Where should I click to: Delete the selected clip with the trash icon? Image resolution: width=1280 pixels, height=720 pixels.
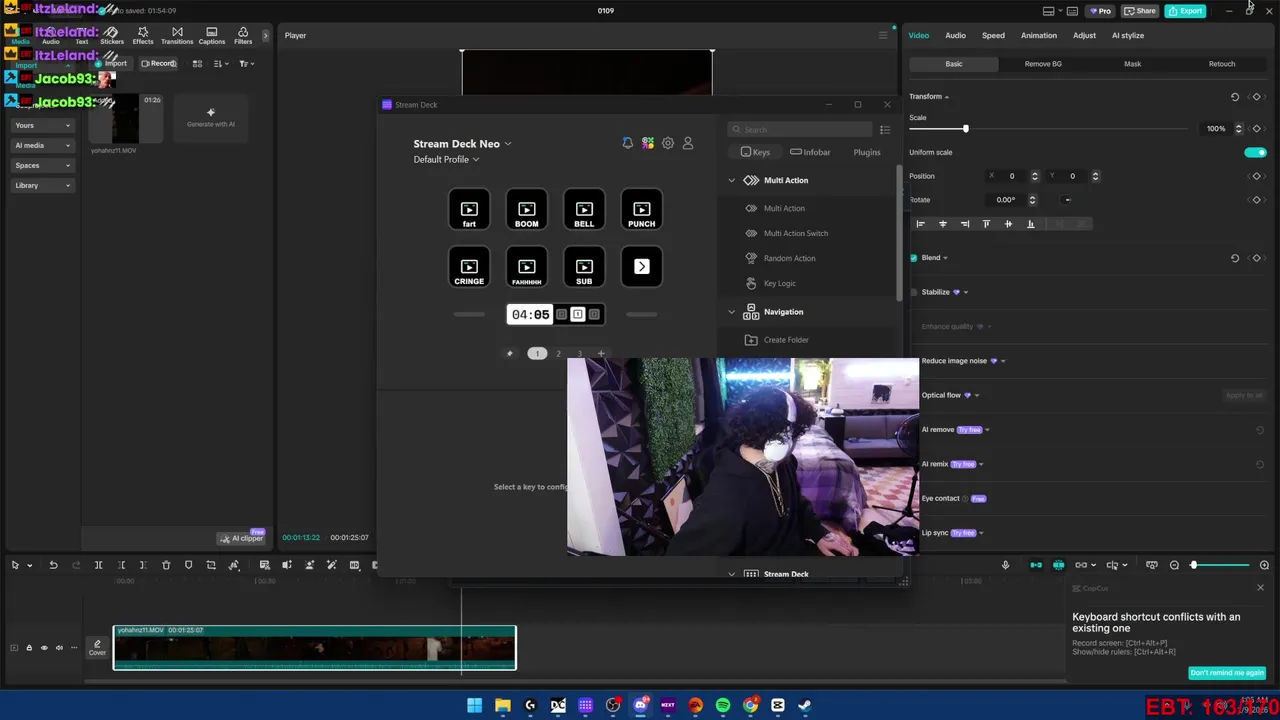pyautogui.click(x=166, y=565)
